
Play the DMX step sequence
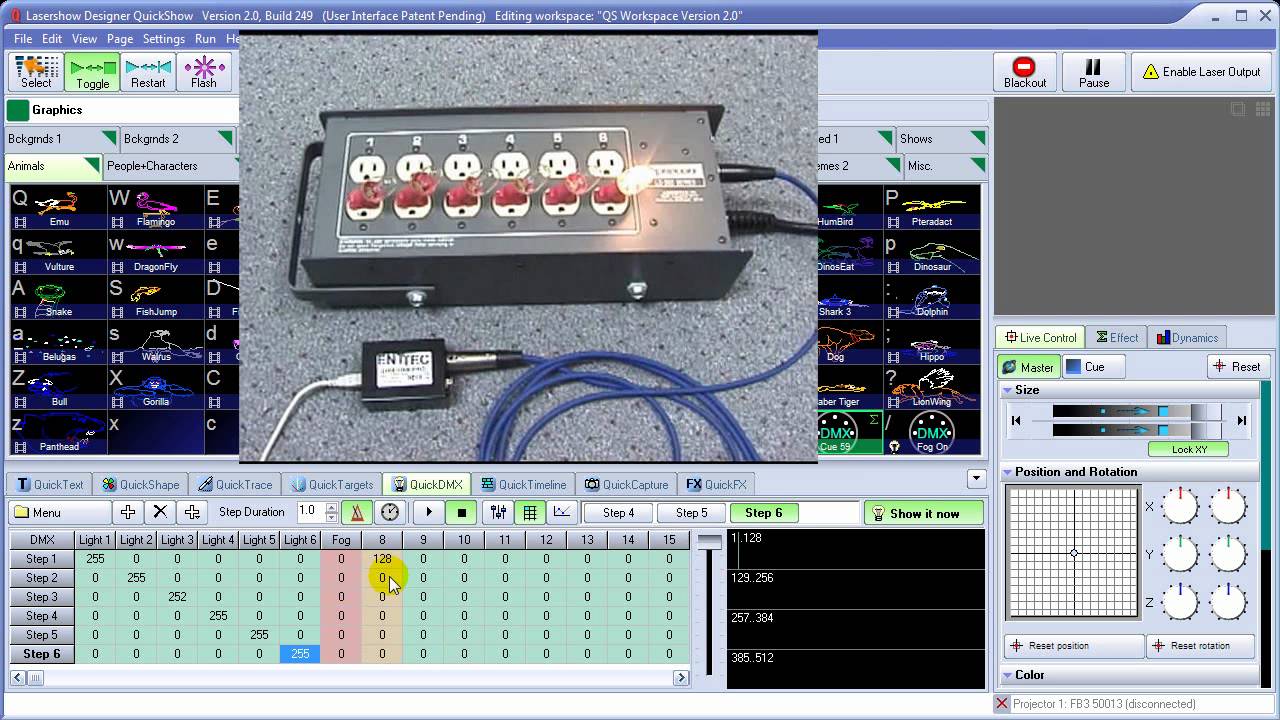coord(429,512)
